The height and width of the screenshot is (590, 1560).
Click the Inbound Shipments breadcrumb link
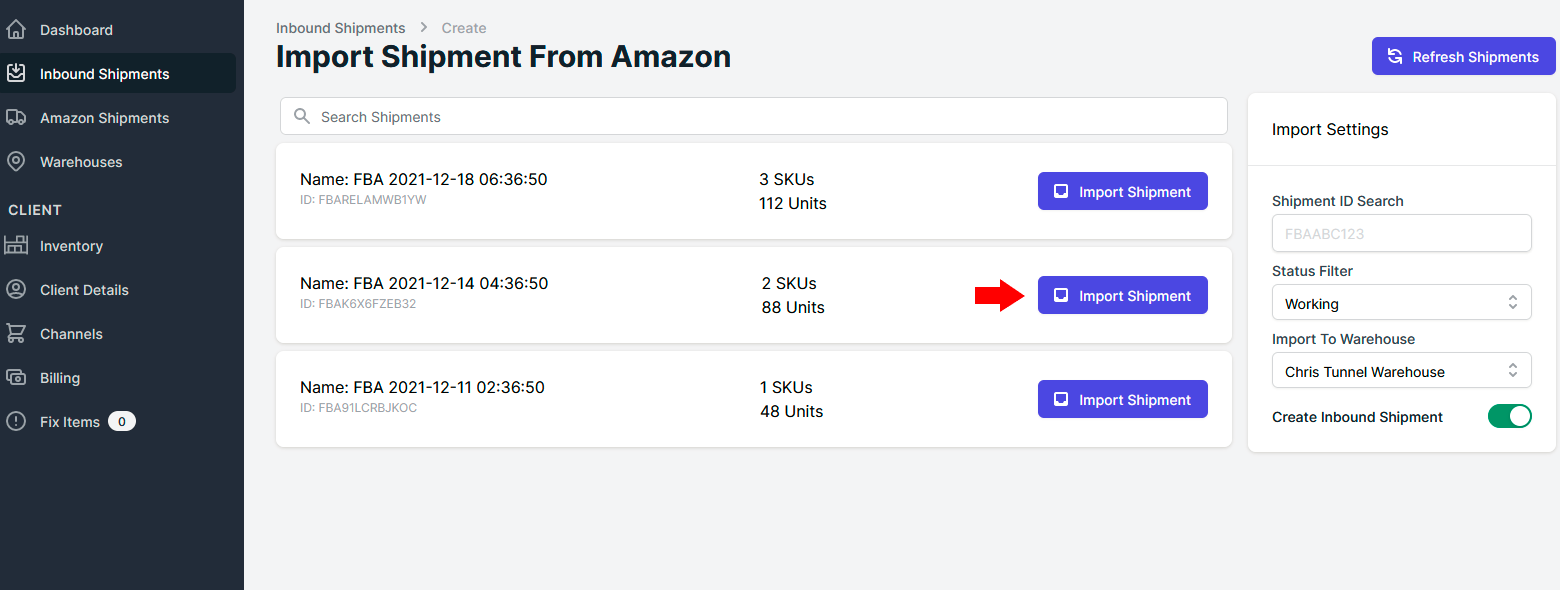click(341, 28)
